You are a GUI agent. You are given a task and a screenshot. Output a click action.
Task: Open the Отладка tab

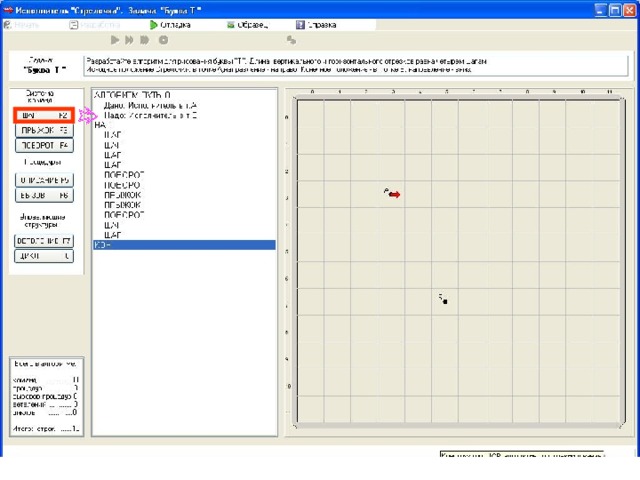(x=170, y=25)
